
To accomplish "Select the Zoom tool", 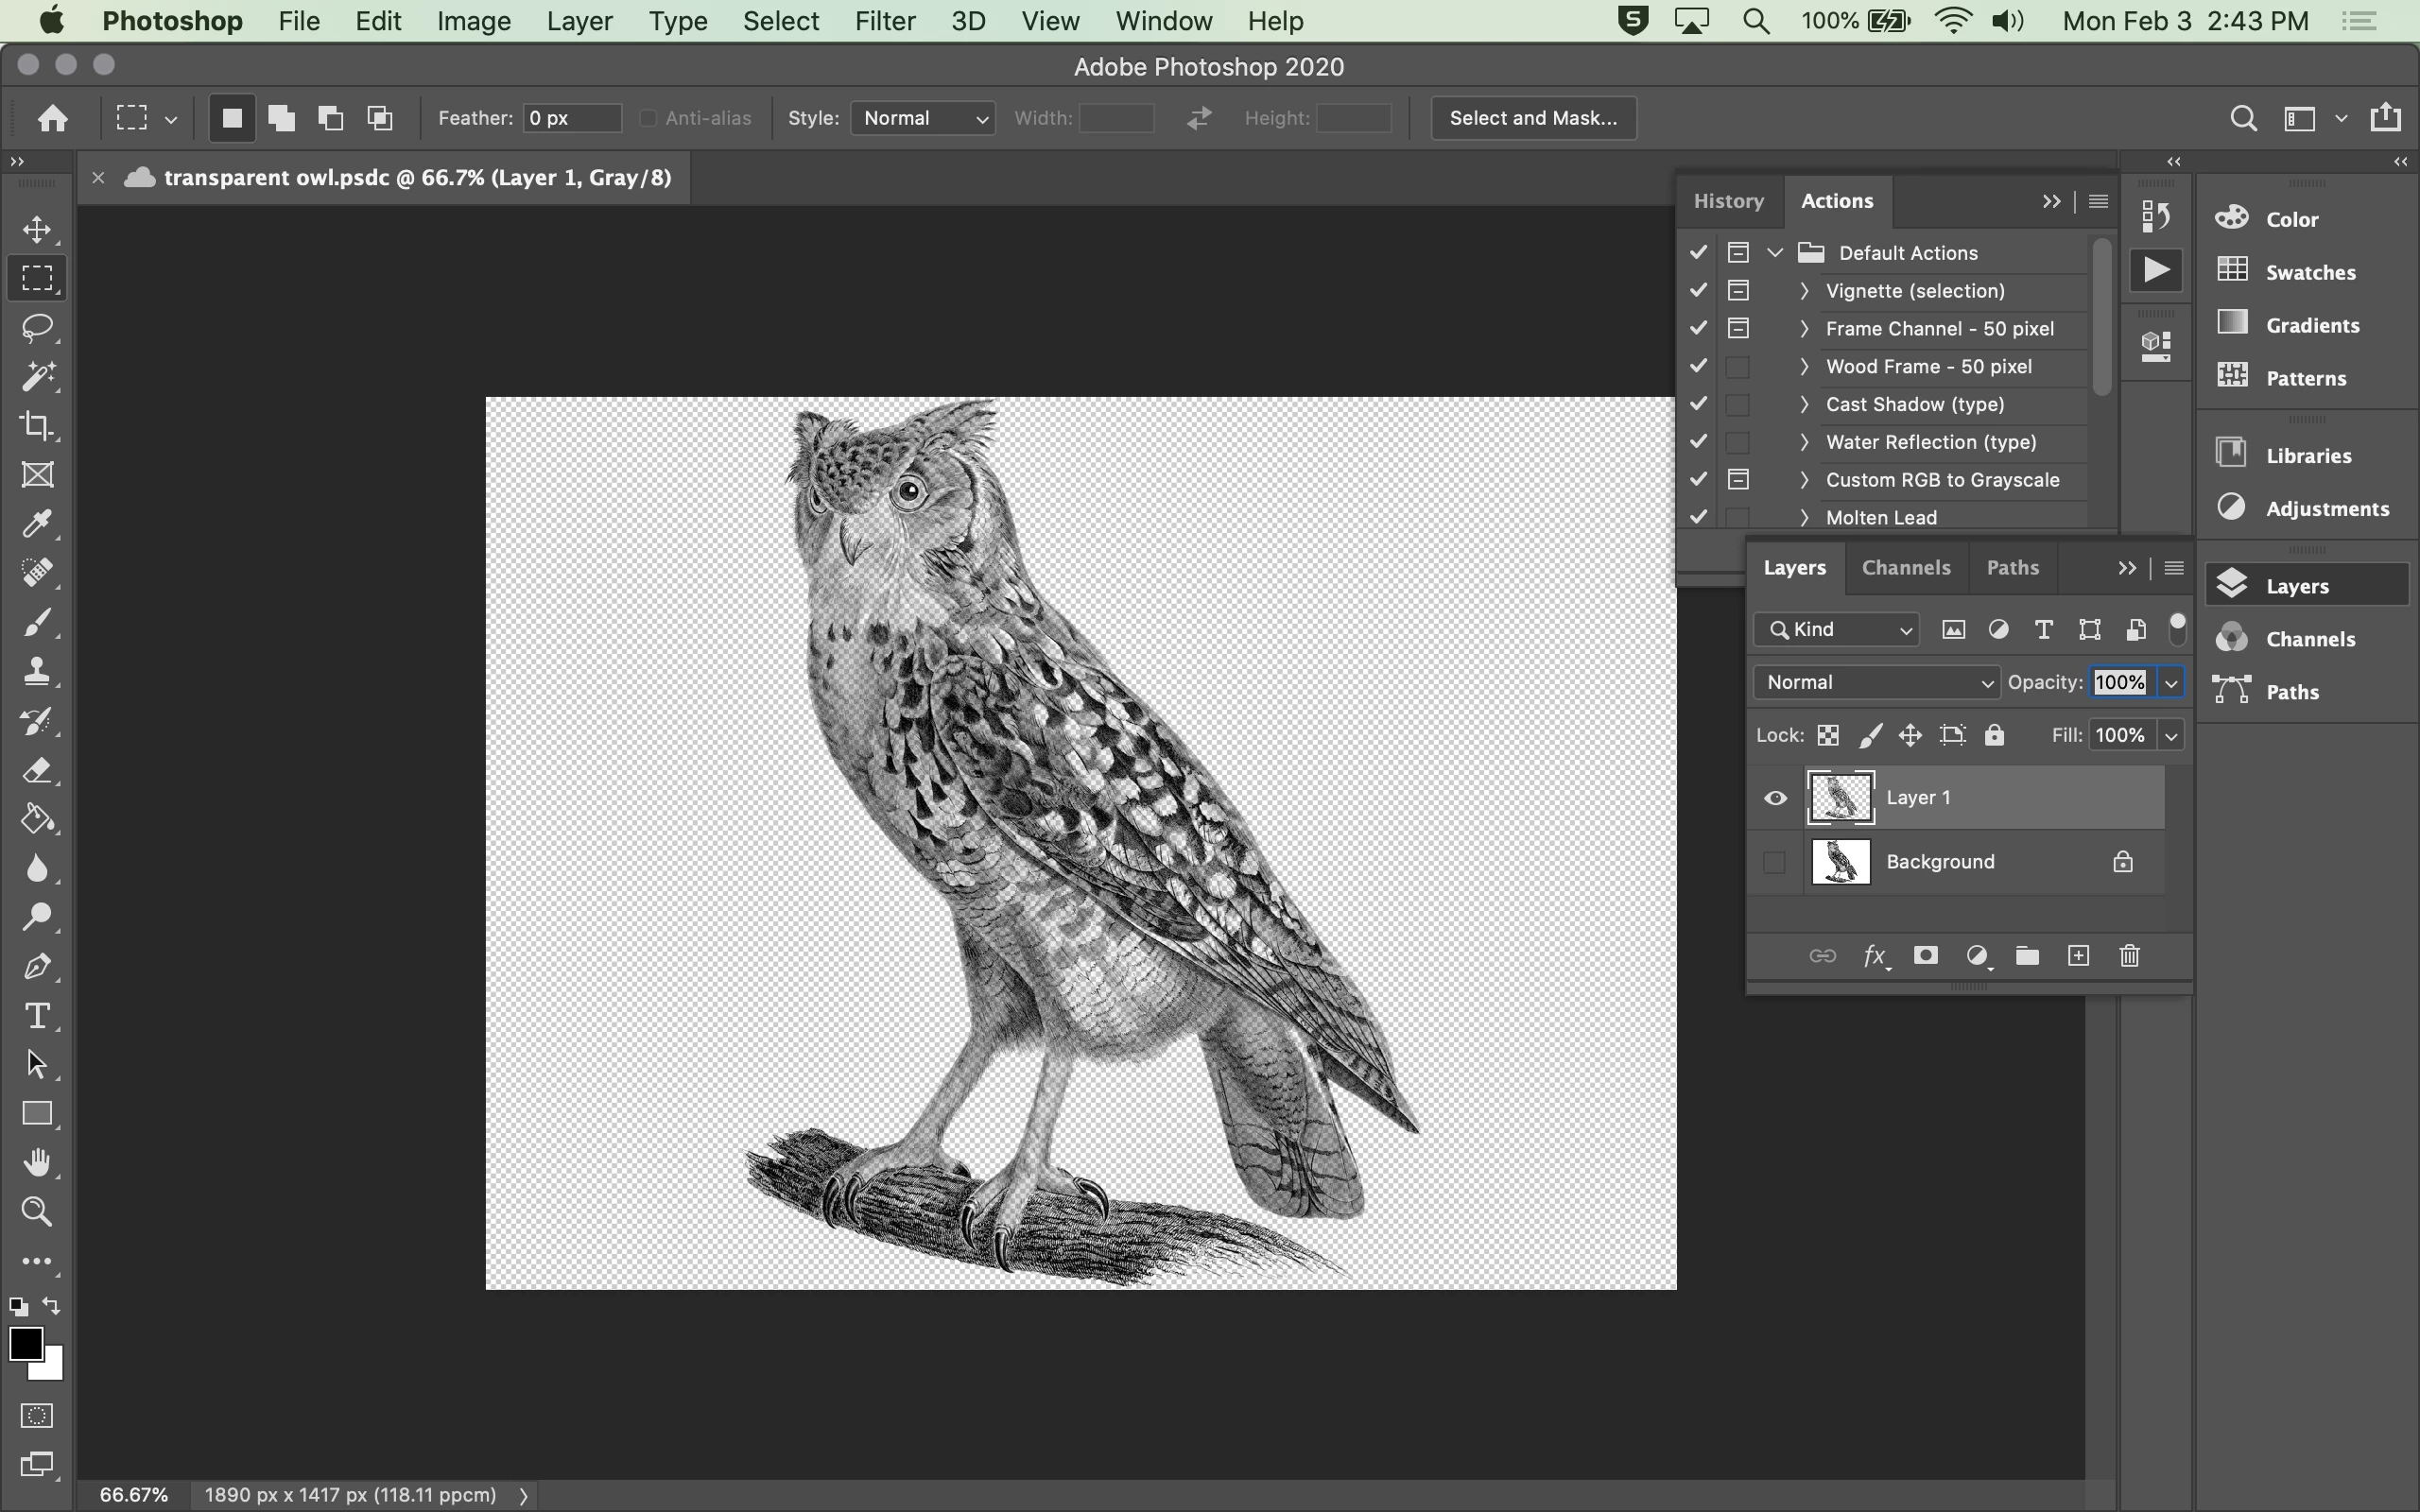I will 37,1212.
